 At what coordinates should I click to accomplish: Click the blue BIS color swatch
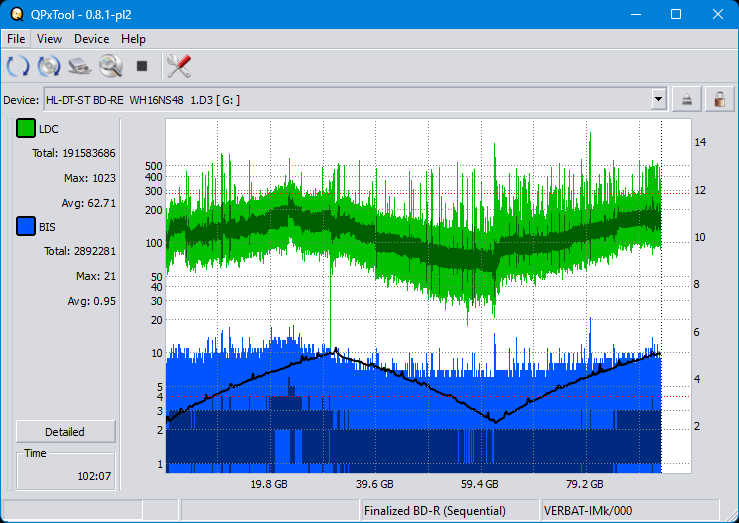click(x=26, y=227)
